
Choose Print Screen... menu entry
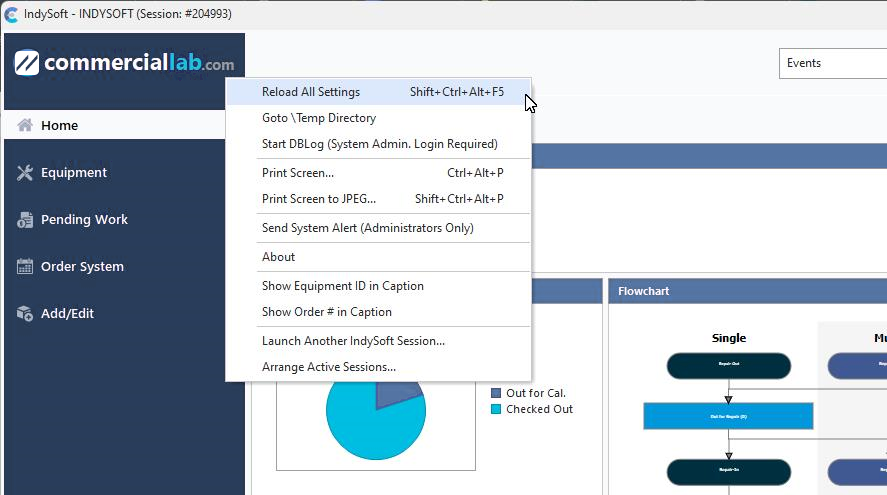[x=378, y=173]
